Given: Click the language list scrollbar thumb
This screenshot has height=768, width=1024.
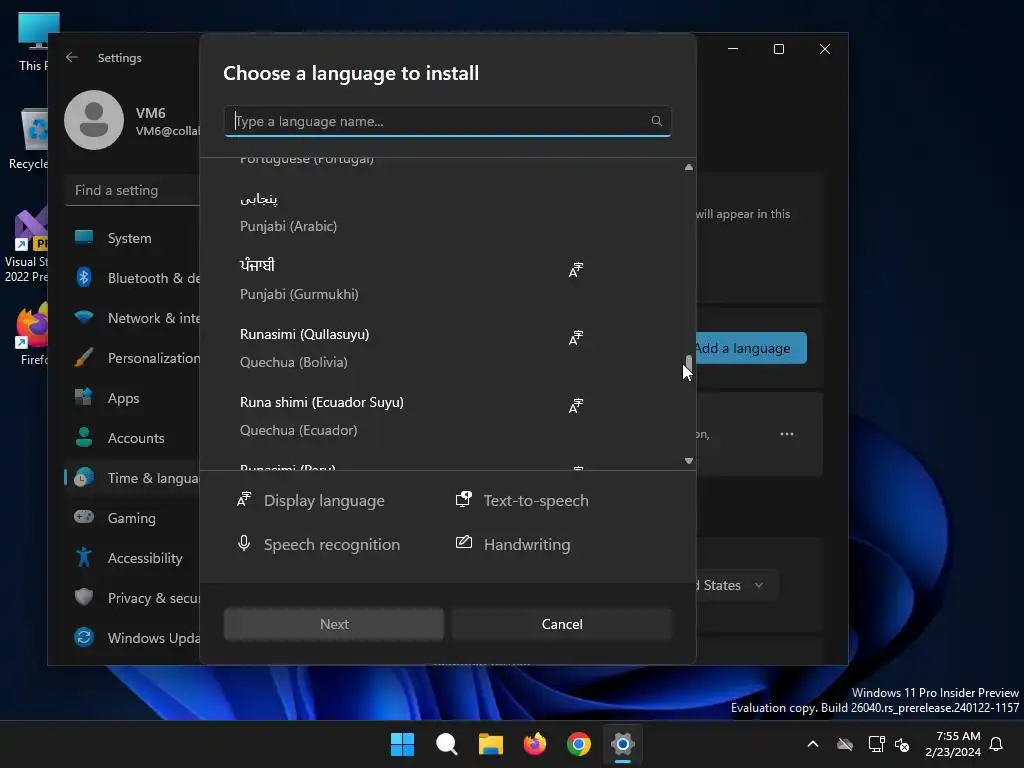Looking at the screenshot, I should (x=688, y=364).
